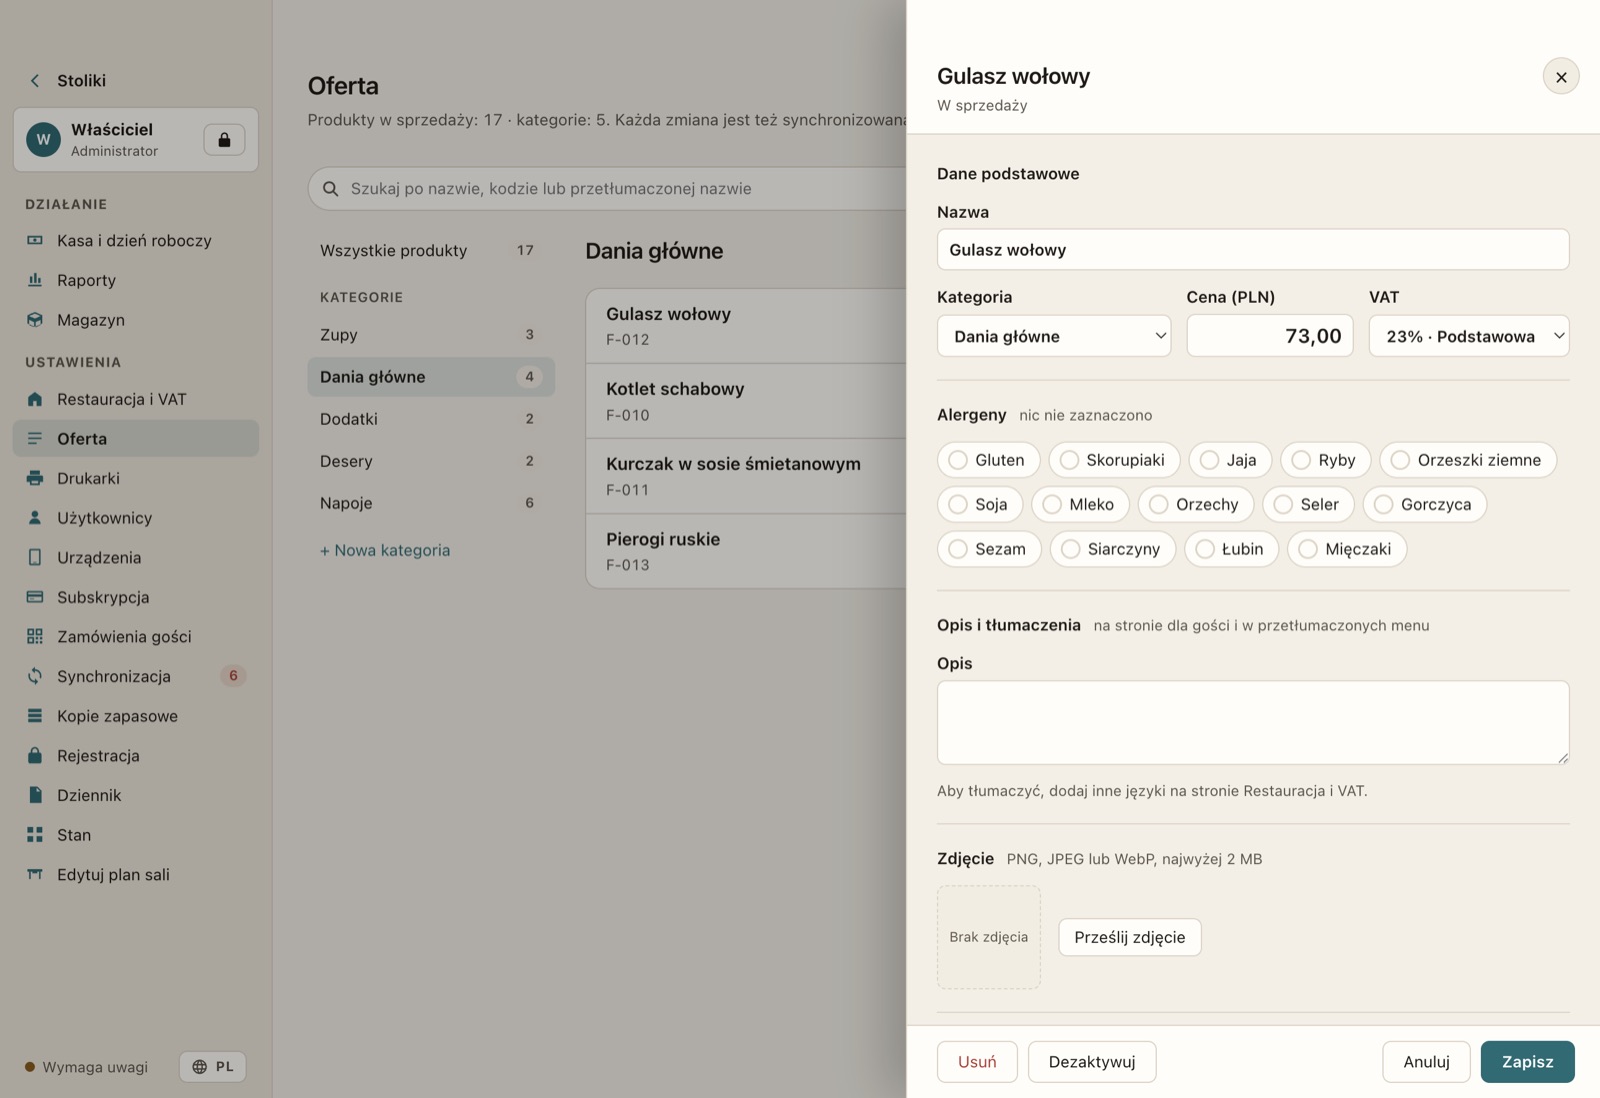The width and height of the screenshot is (1600, 1098).
Task: Click the Anuluj button
Action: (1426, 1061)
